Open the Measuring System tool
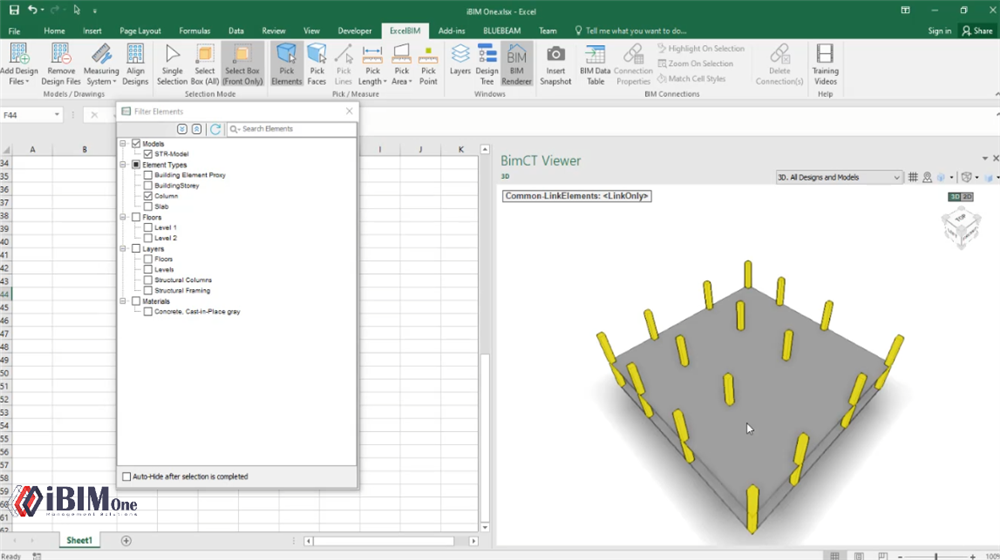This screenshot has width=1000, height=560. coord(101,64)
